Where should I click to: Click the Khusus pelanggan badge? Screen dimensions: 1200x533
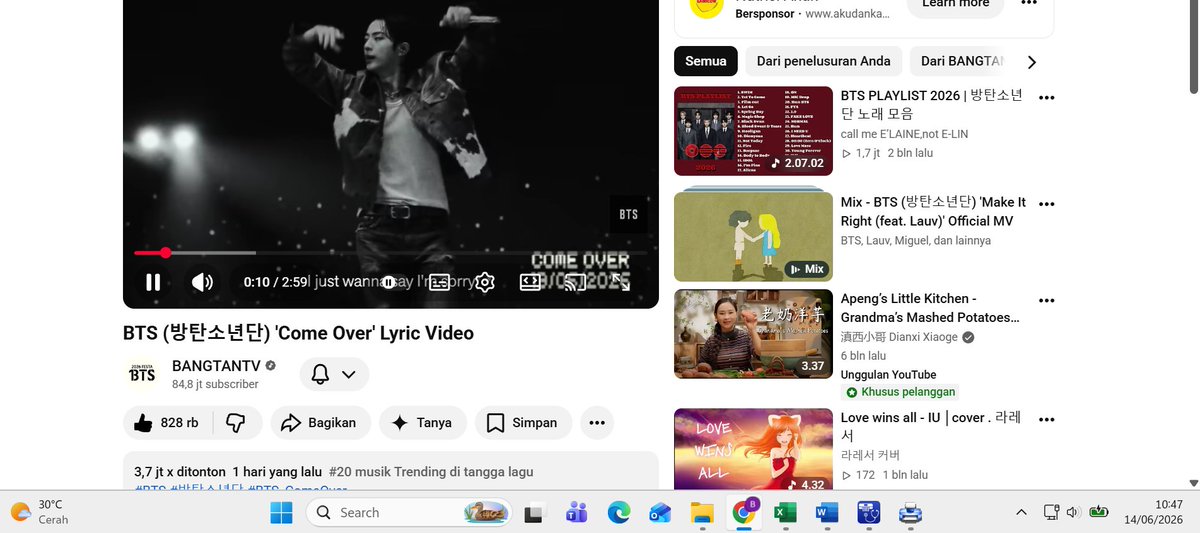[x=899, y=392]
